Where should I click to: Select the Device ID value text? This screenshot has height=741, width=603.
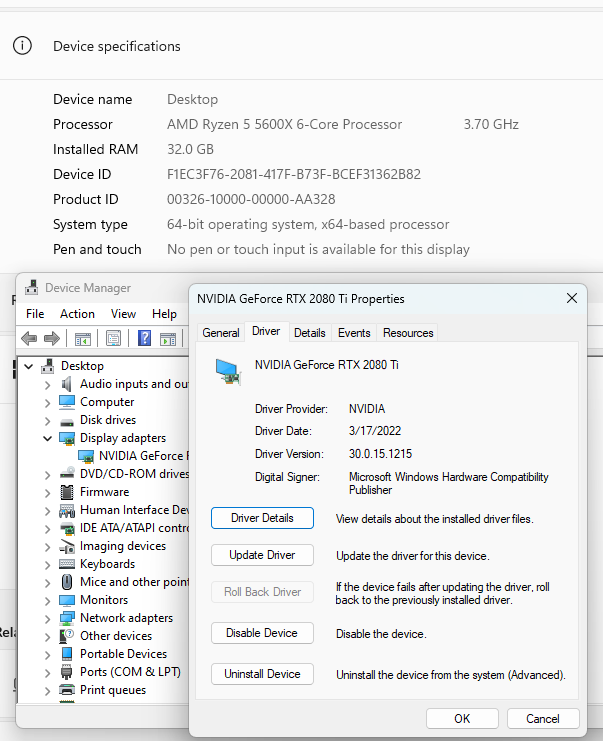[293, 174]
